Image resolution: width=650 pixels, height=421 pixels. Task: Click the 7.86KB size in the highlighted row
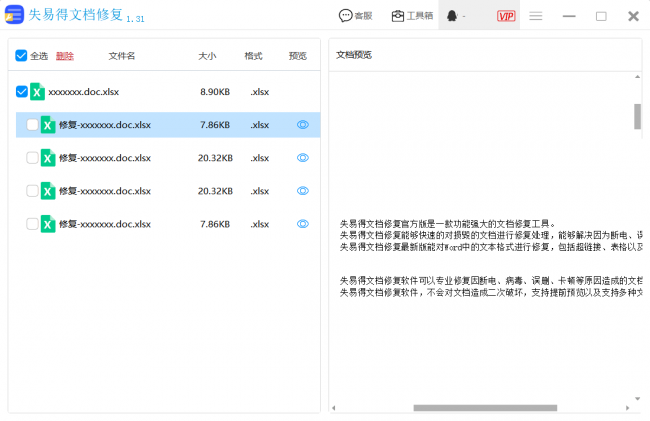click(x=215, y=125)
